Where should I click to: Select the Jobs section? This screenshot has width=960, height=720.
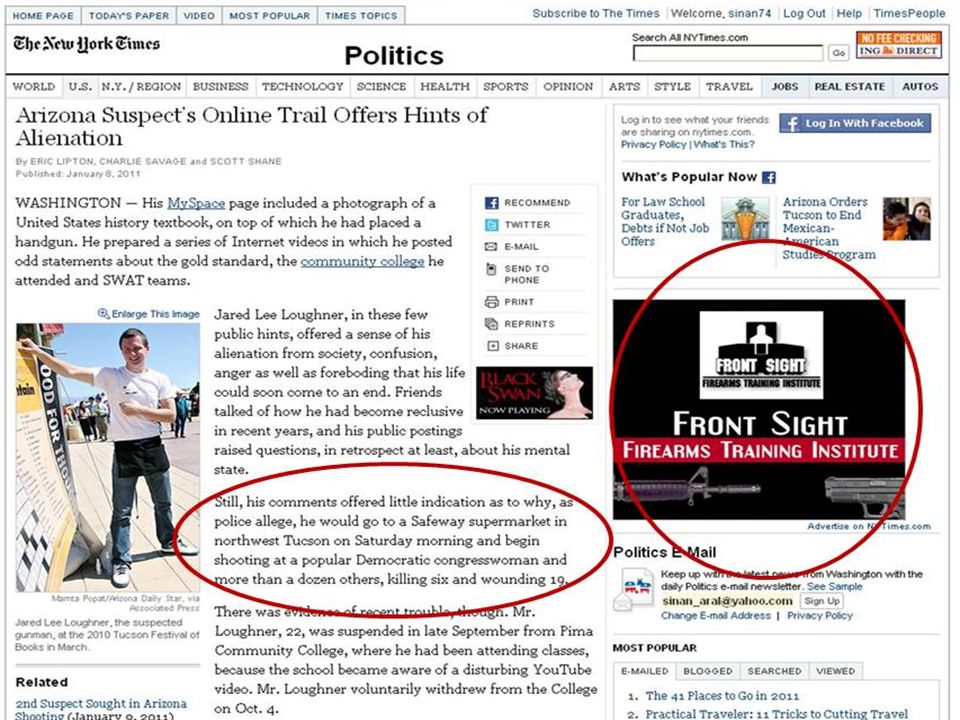(x=785, y=86)
